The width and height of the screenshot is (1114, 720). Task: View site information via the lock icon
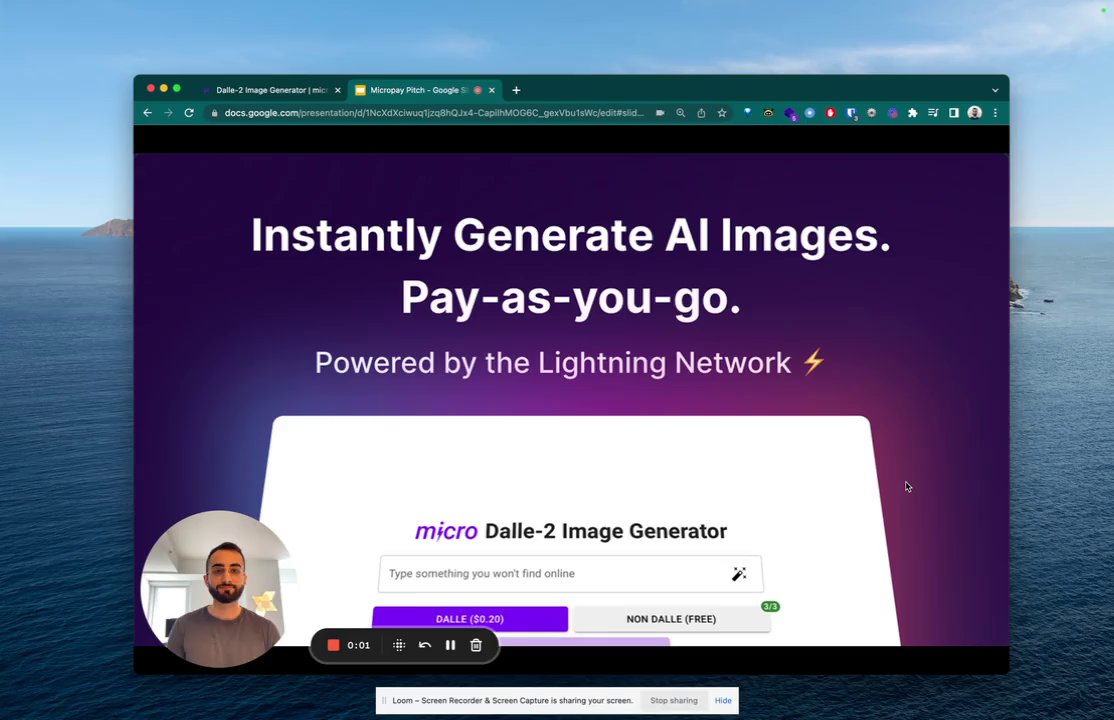pos(215,113)
